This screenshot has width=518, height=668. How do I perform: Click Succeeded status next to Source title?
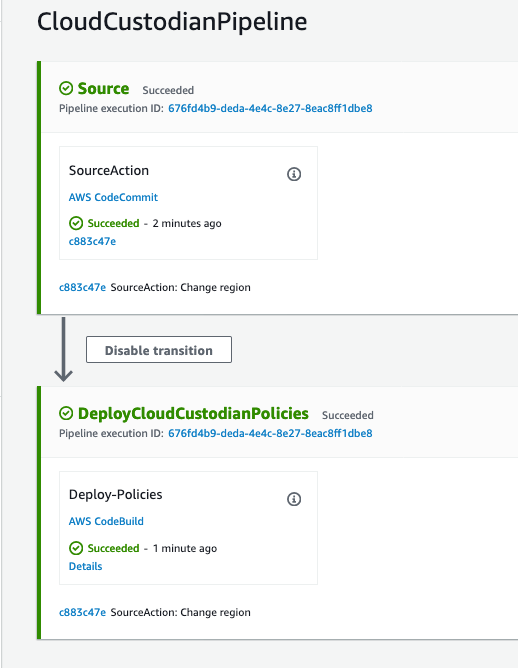click(x=168, y=90)
